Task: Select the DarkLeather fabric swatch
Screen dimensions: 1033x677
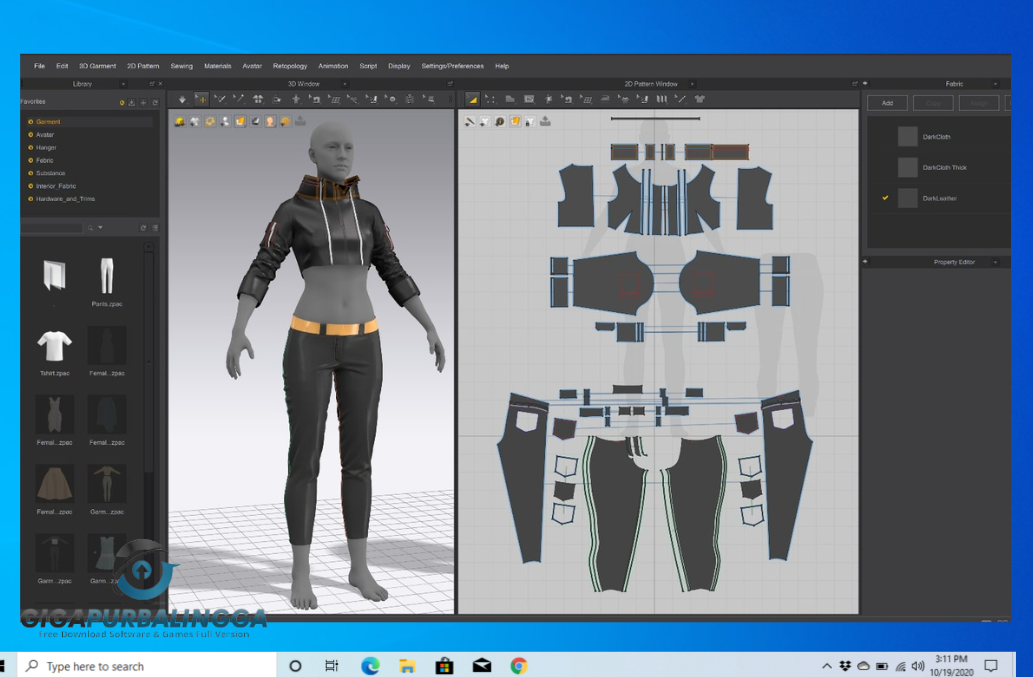Action: point(907,198)
